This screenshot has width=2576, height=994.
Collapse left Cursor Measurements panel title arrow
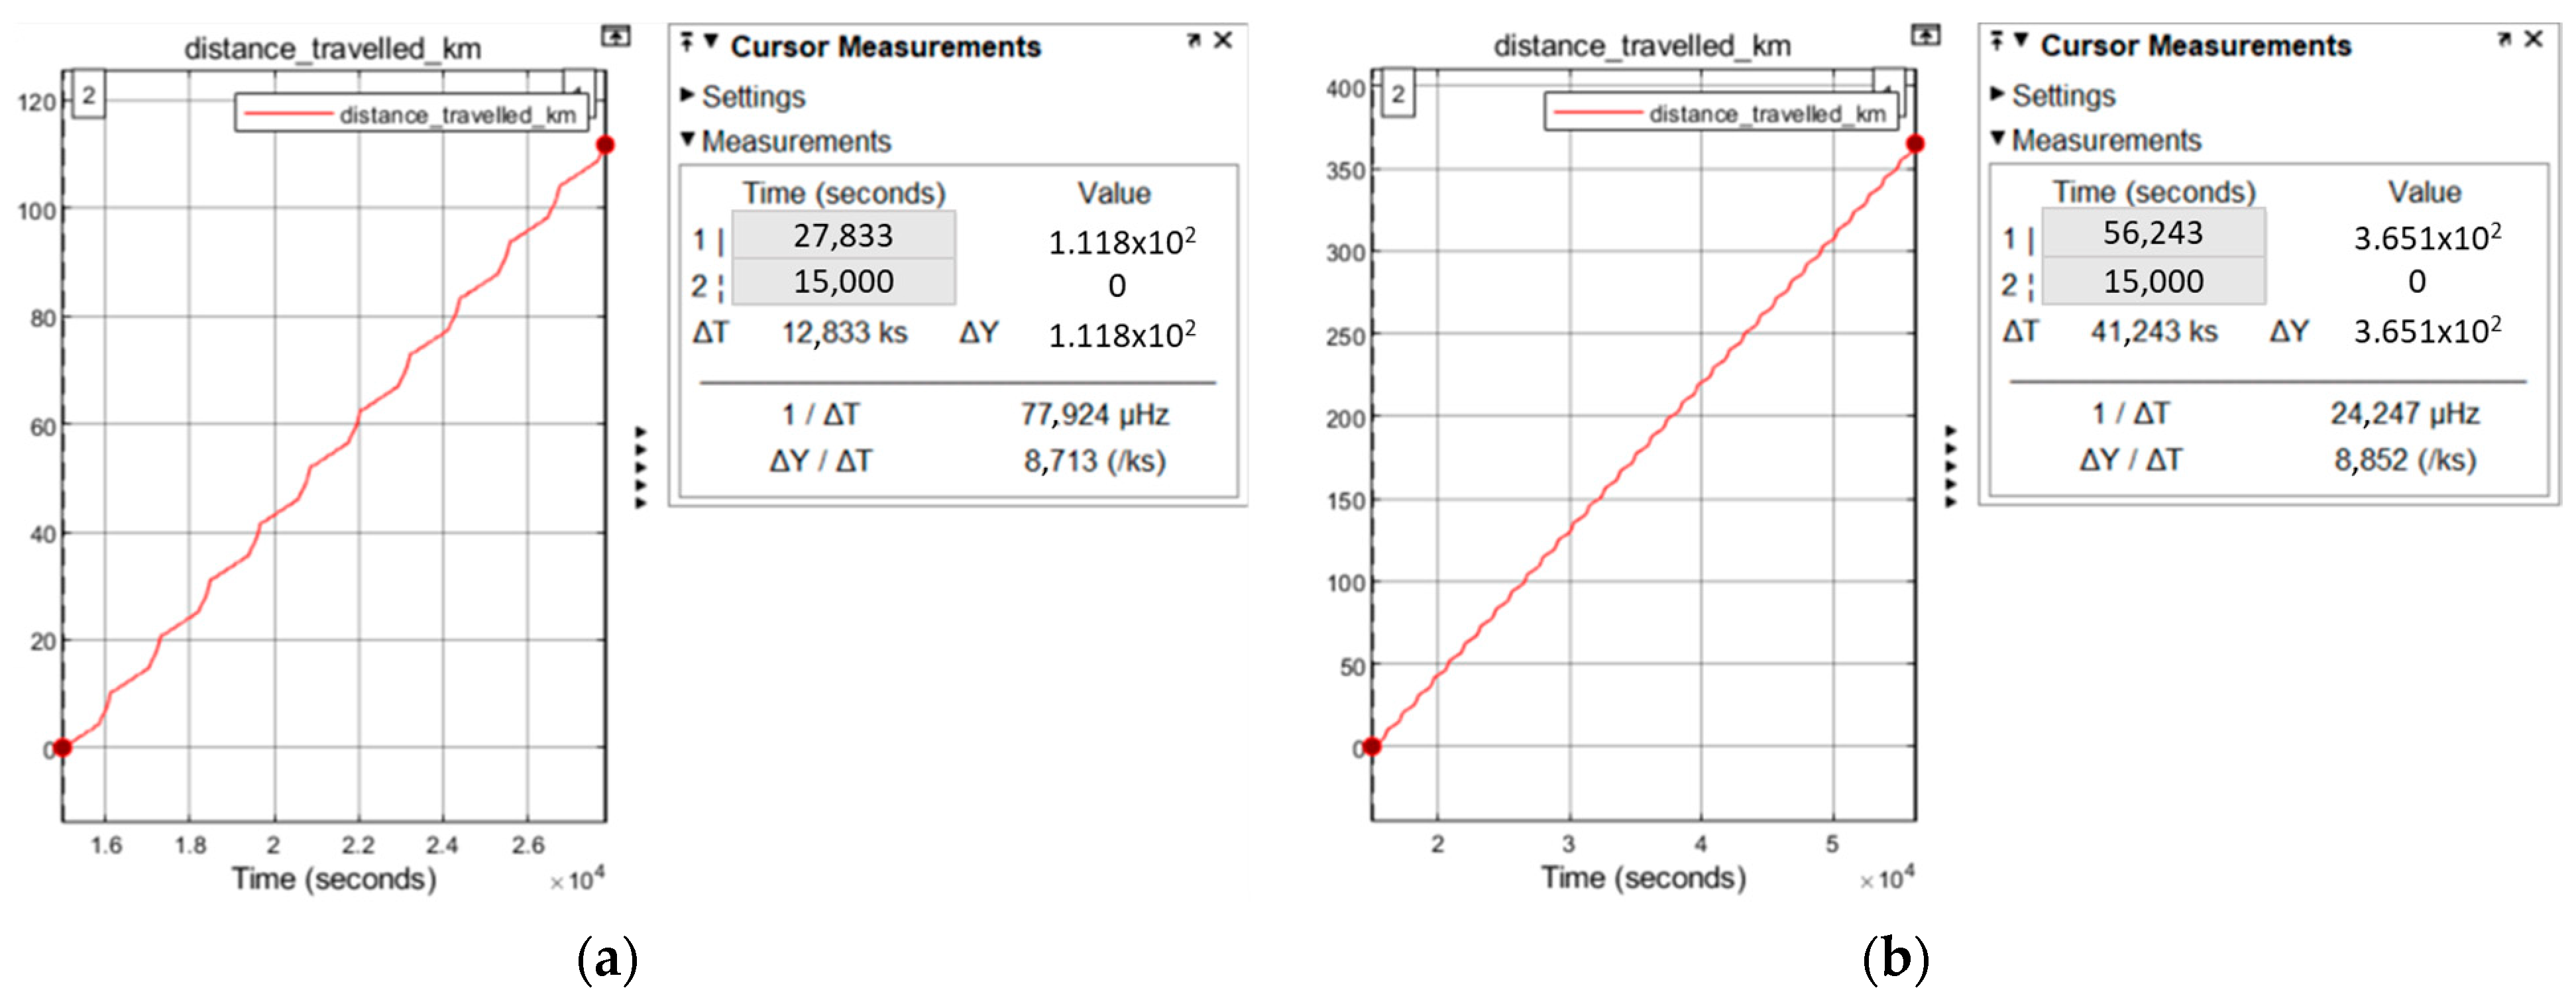click(x=711, y=42)
